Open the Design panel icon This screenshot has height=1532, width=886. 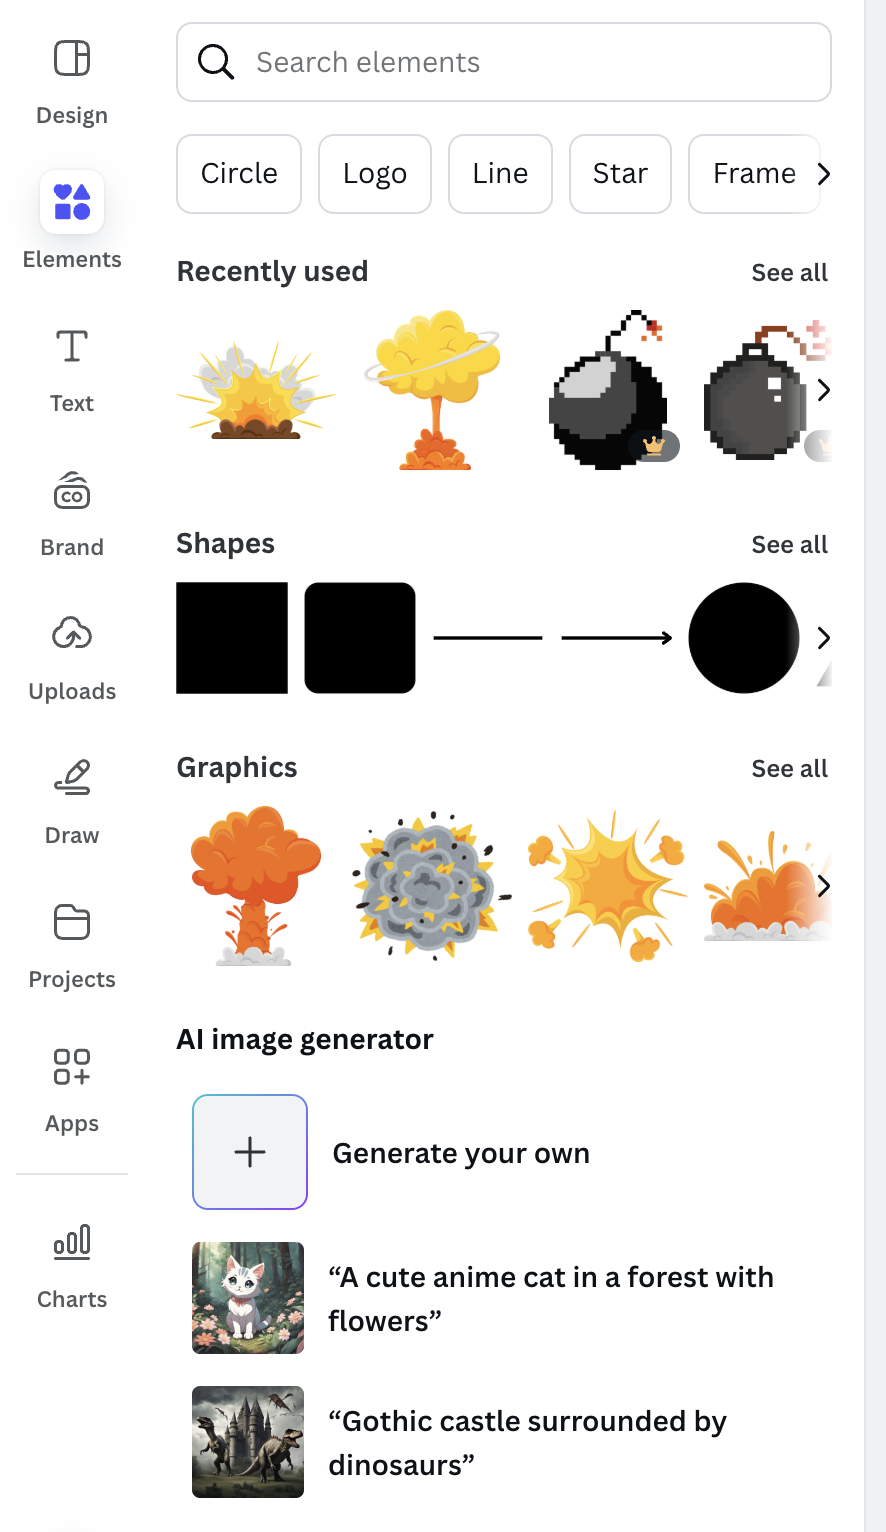72,60
